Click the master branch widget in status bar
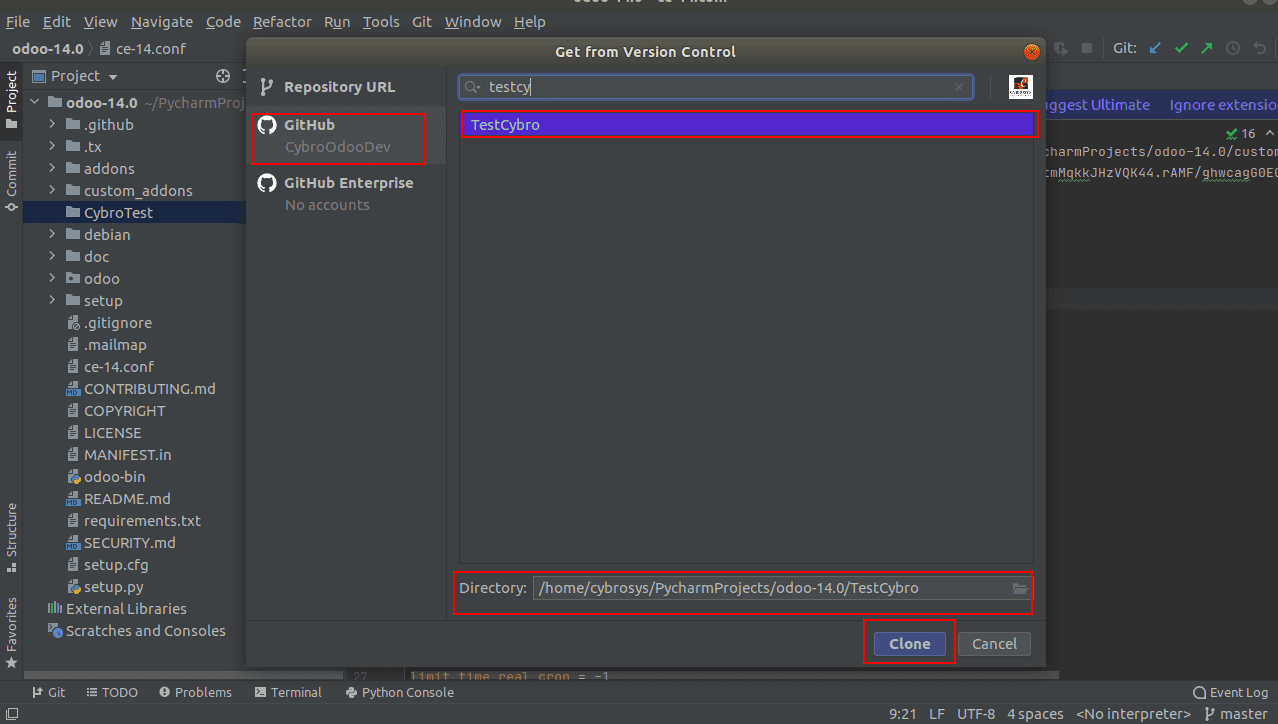The width and height of the screenshot is (1278, 724). (x=1236, y=714)
